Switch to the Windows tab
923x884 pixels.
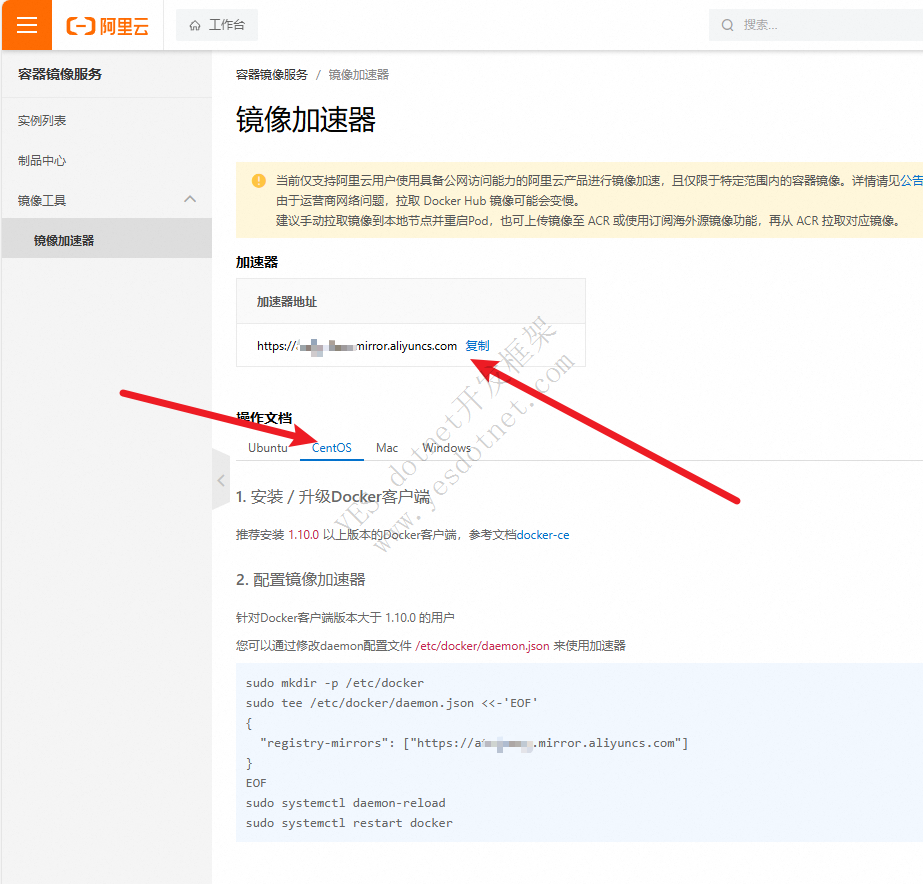point(446,448)
